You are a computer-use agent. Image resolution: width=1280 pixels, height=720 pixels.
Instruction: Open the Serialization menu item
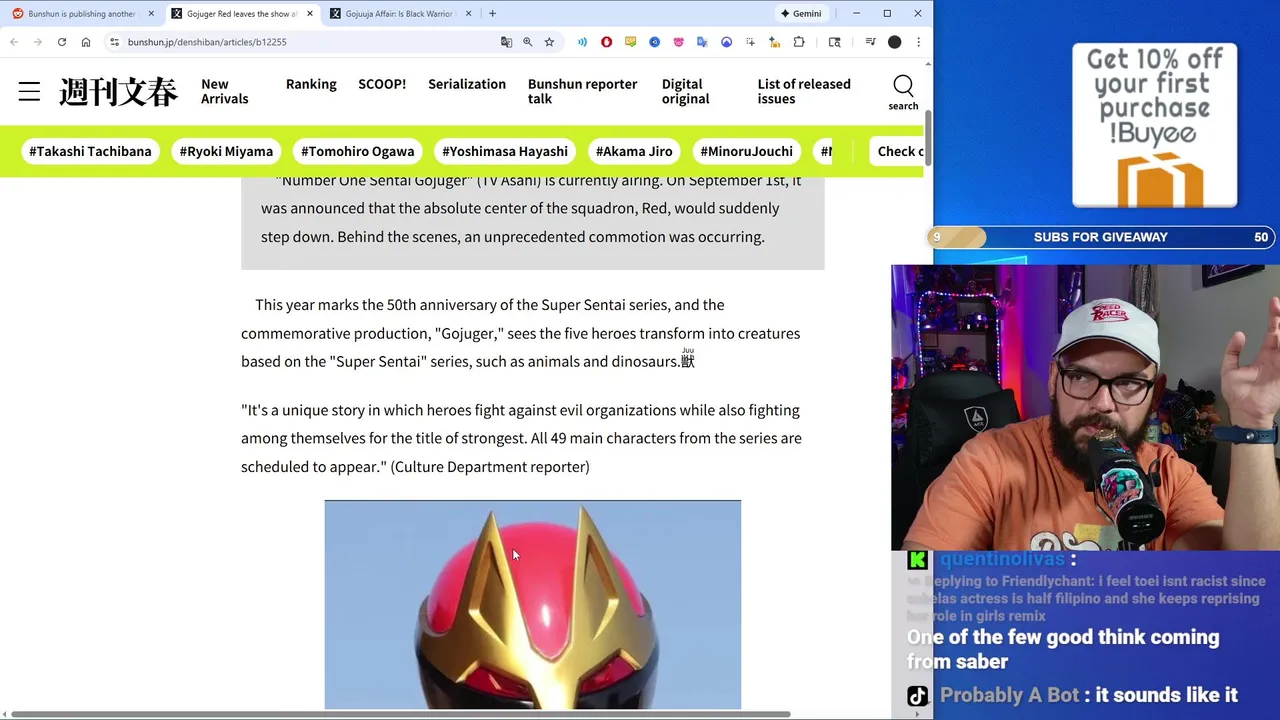pos(467,84)
